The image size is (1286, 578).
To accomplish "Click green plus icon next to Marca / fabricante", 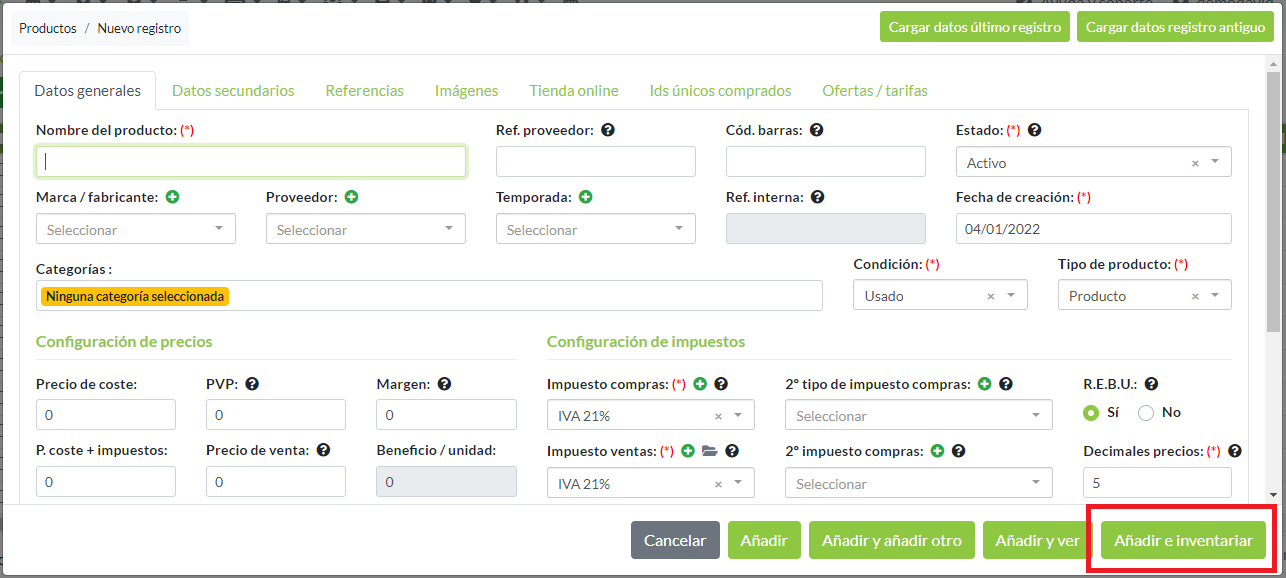I will point(173,197).
